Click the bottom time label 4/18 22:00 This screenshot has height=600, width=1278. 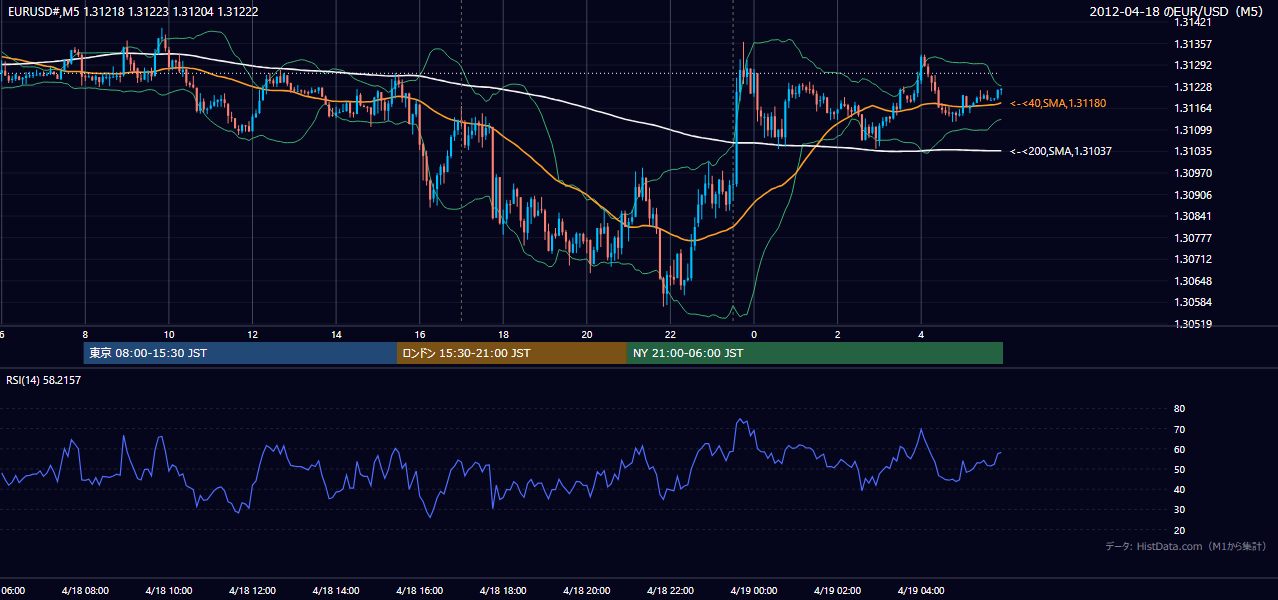(x=670, y=590)
